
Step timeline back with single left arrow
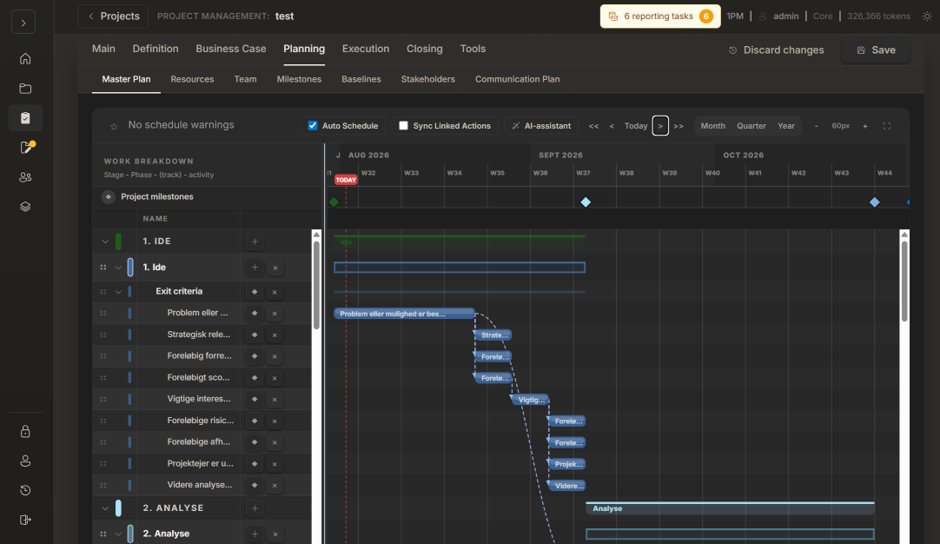[611, 126]
